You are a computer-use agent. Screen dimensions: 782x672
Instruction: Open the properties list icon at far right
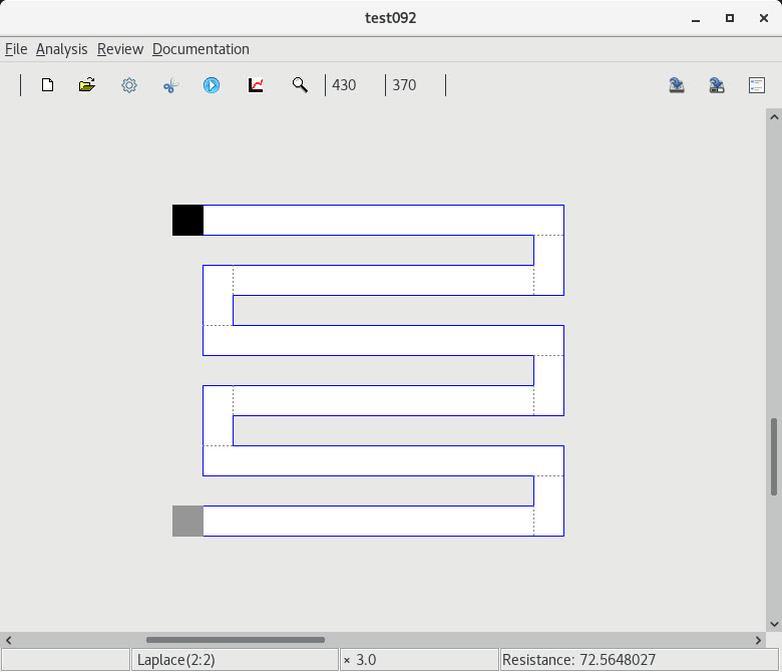point(757,85)
